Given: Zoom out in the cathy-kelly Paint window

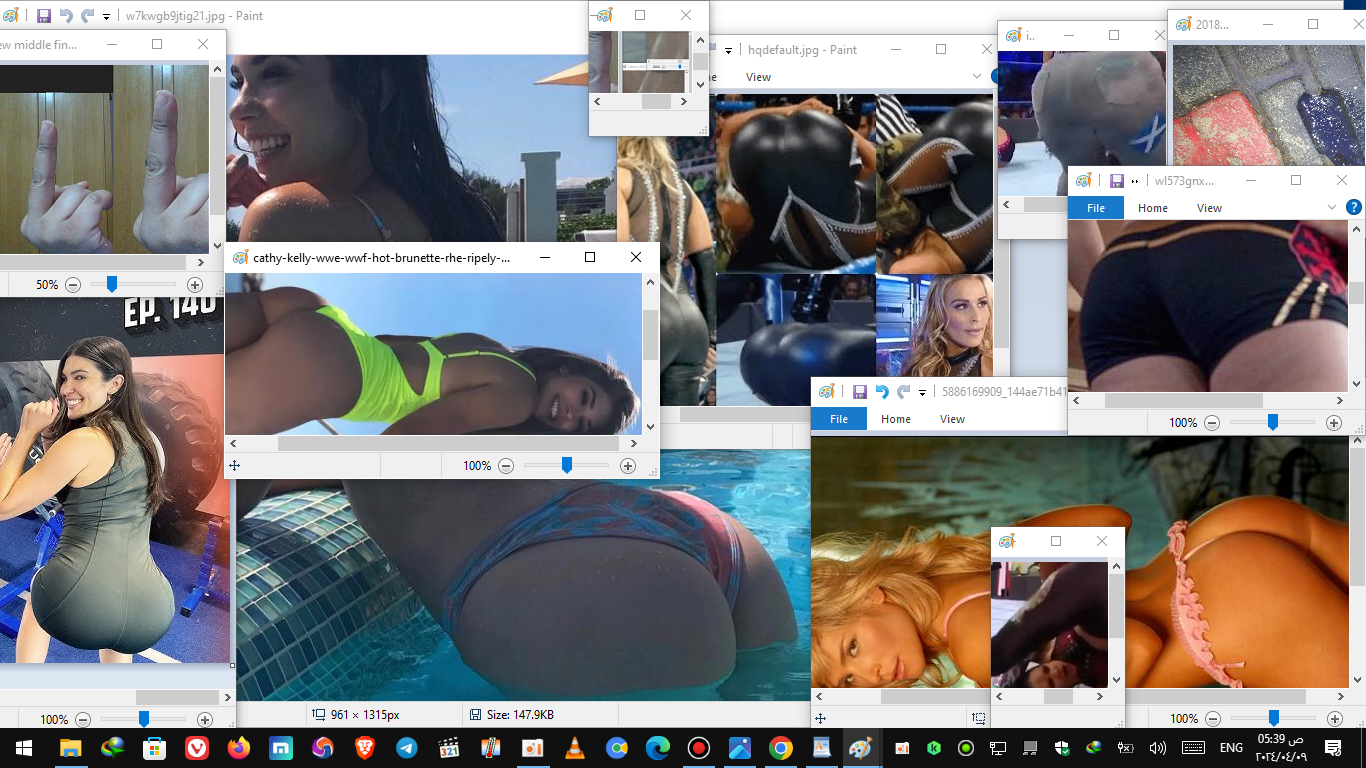Looking at the screenshot, I should tap(506, 465).
